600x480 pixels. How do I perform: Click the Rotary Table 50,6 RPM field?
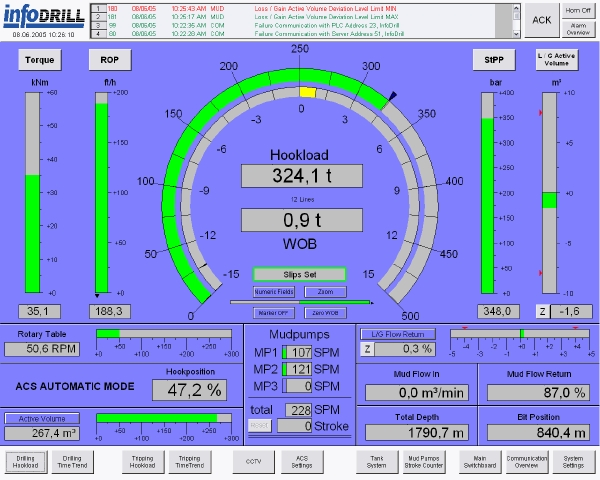click(x=42, y=349)
